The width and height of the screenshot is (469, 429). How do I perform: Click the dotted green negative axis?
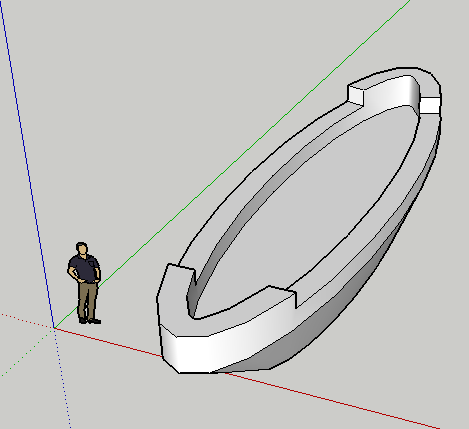click(27, 353)
